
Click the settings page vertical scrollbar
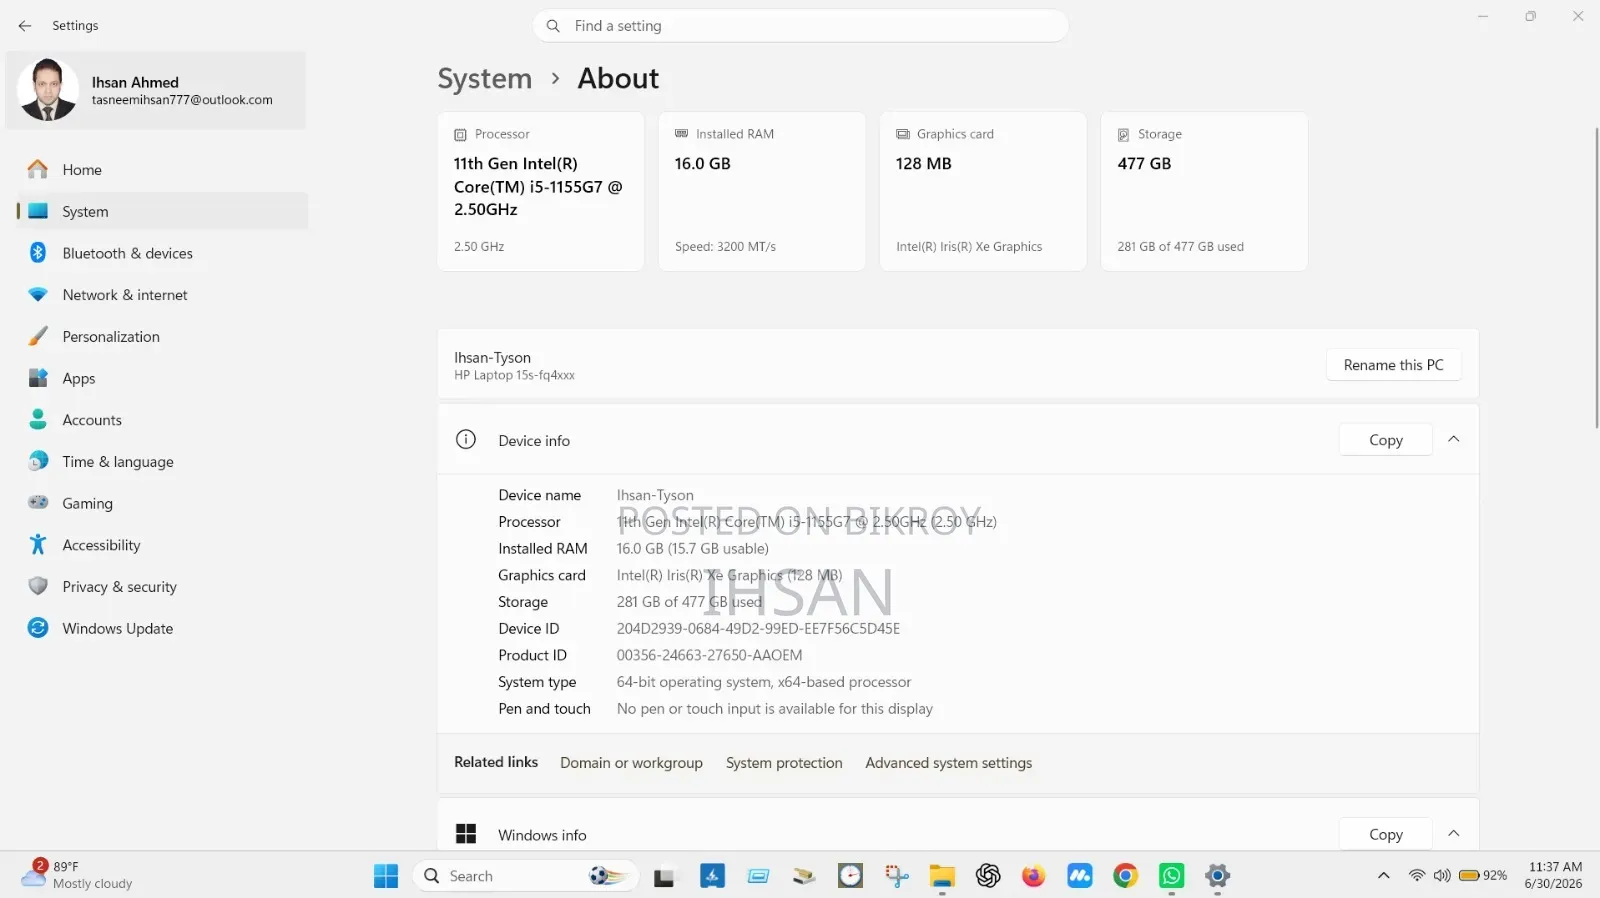(1596, 278)
